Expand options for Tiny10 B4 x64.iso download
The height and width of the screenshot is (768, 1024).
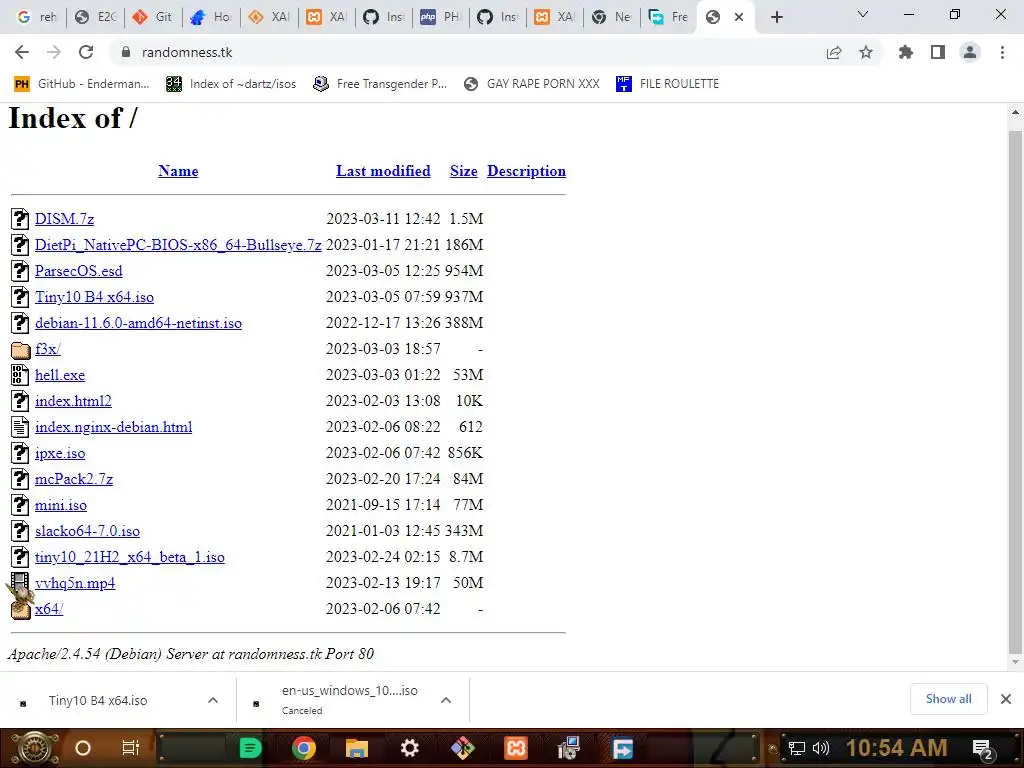[213, 700]
